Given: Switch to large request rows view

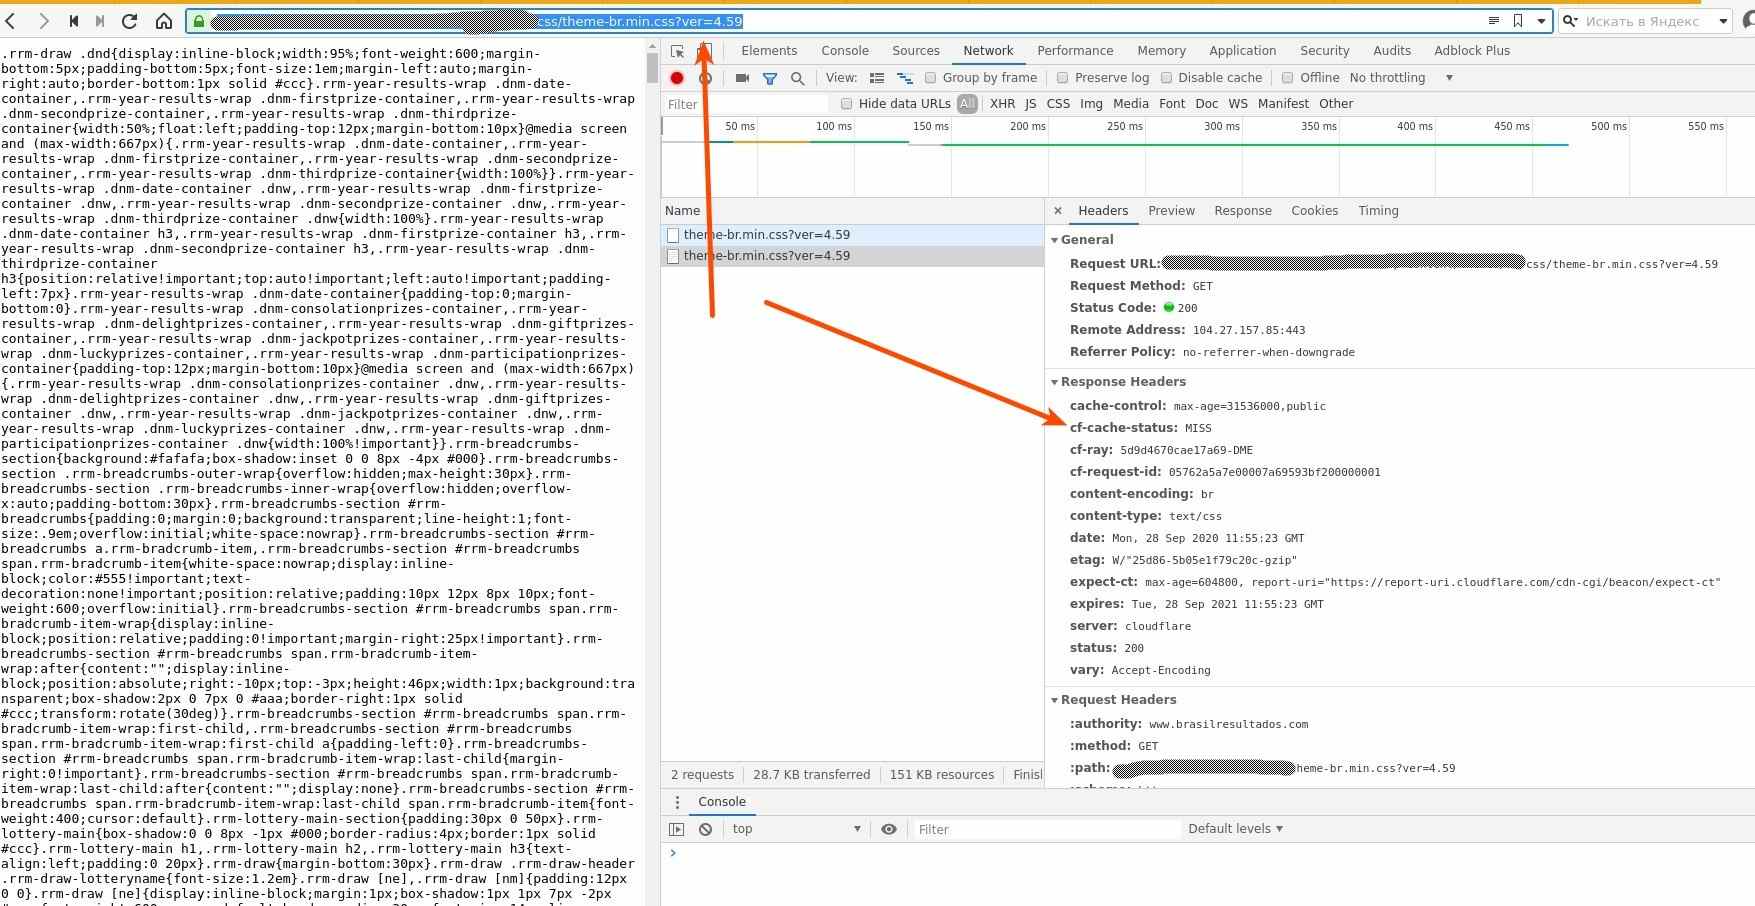Looking at the screenshot, I should [877, 78].
